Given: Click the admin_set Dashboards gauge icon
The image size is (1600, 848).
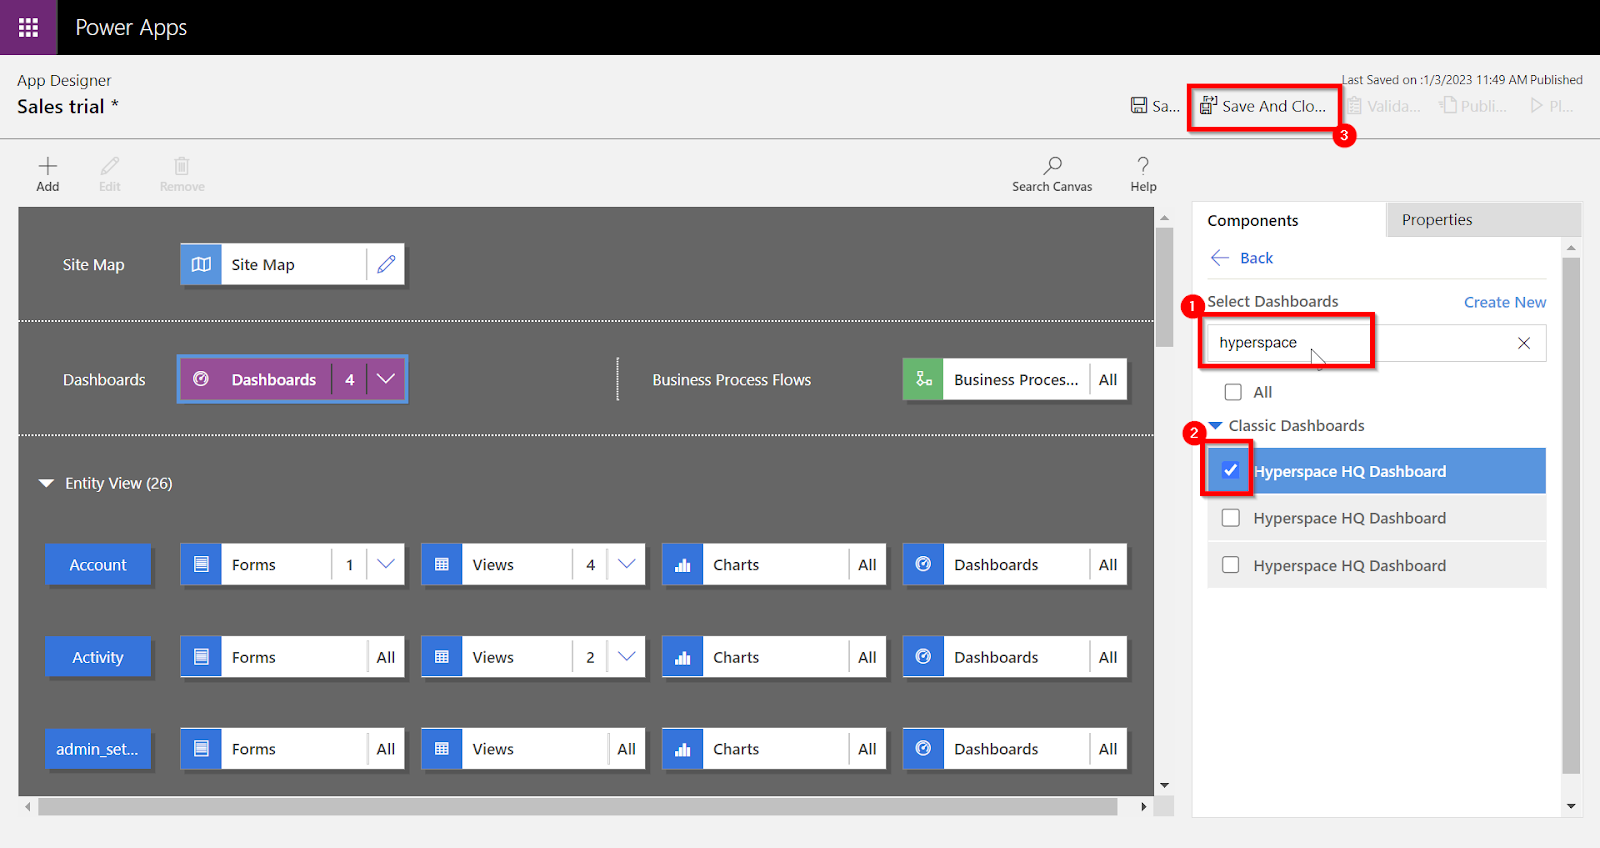Looking at the screenshot, I should [923, 749].
